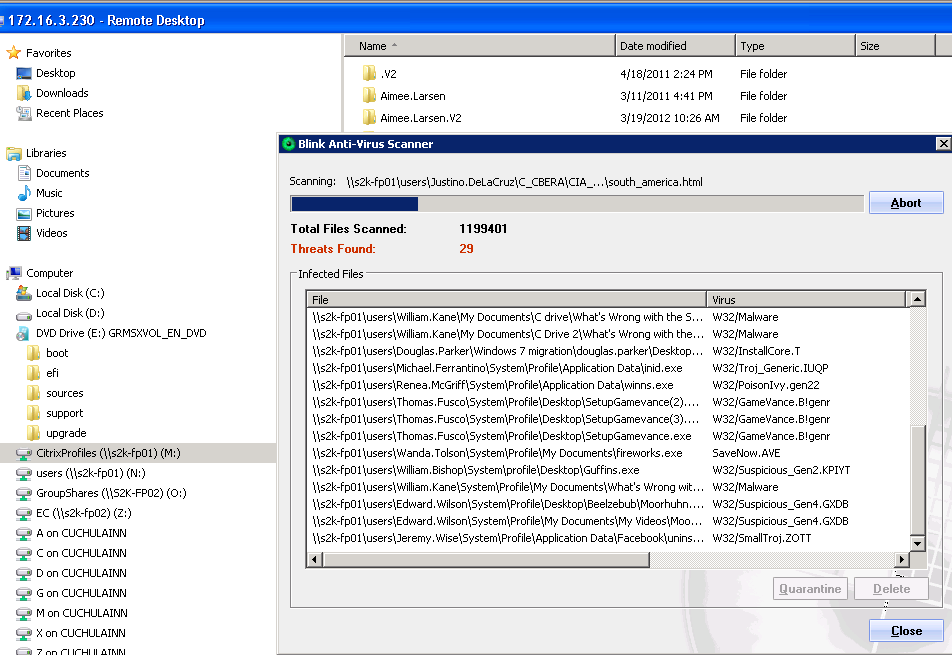Select the Jeremy.Wise Facebook infected file row
Viewport: 952px width, 655px height.
[608, 538]
